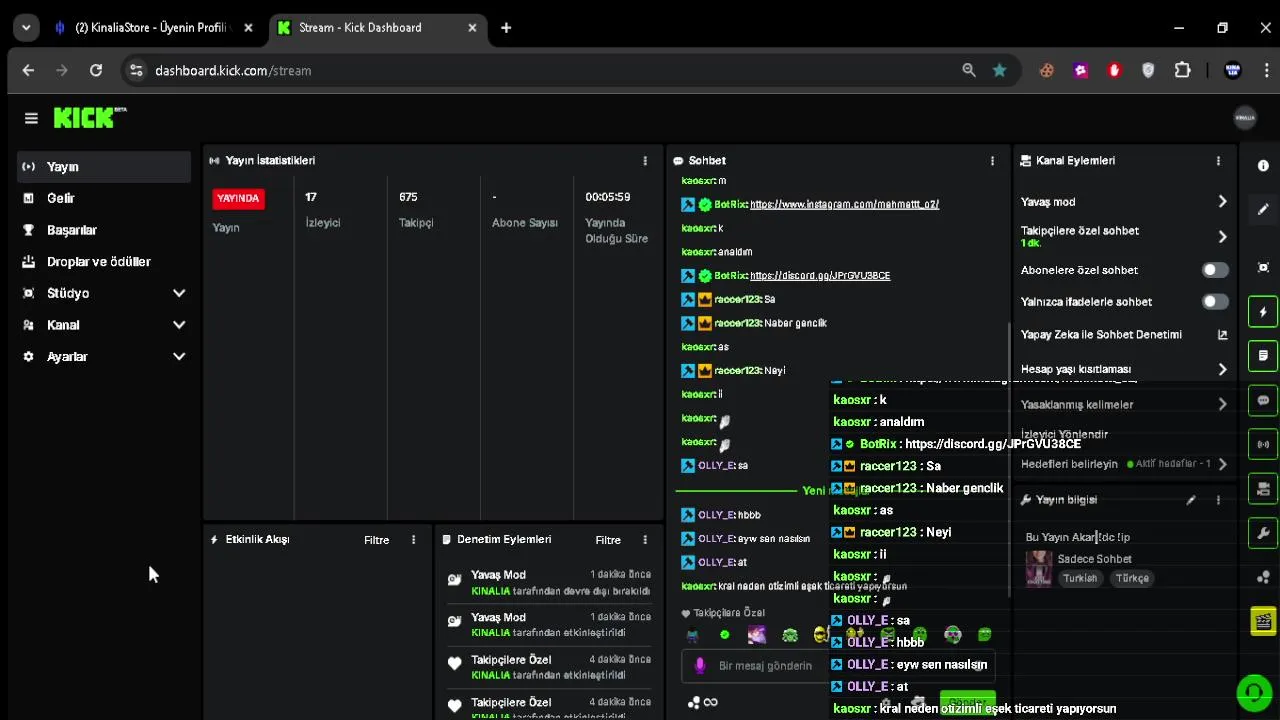Click the info icon in right sidebar
The image size is (1280, 720).
coord(1263,166)
